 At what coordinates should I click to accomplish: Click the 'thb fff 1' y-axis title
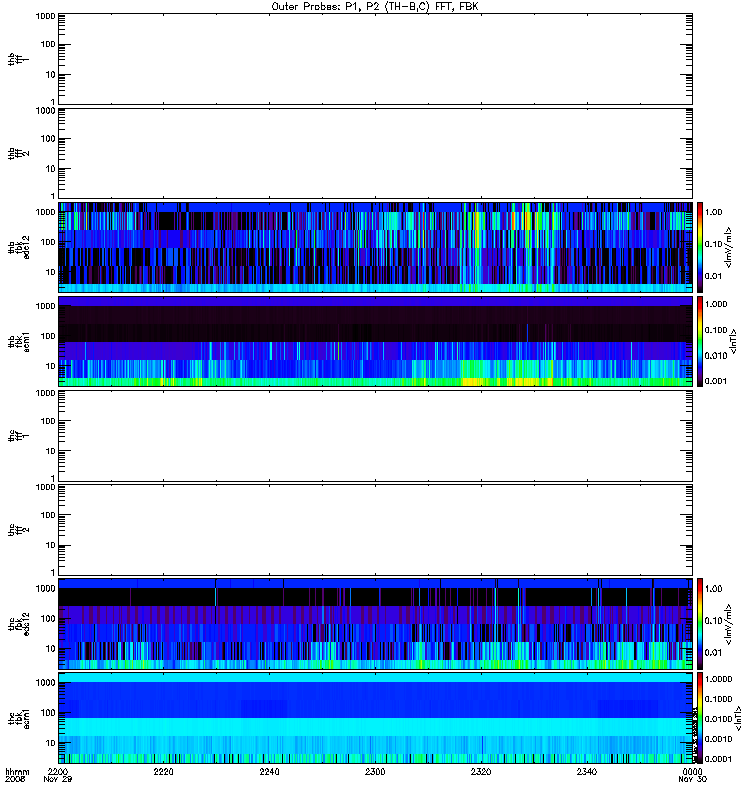click(18, 59)
